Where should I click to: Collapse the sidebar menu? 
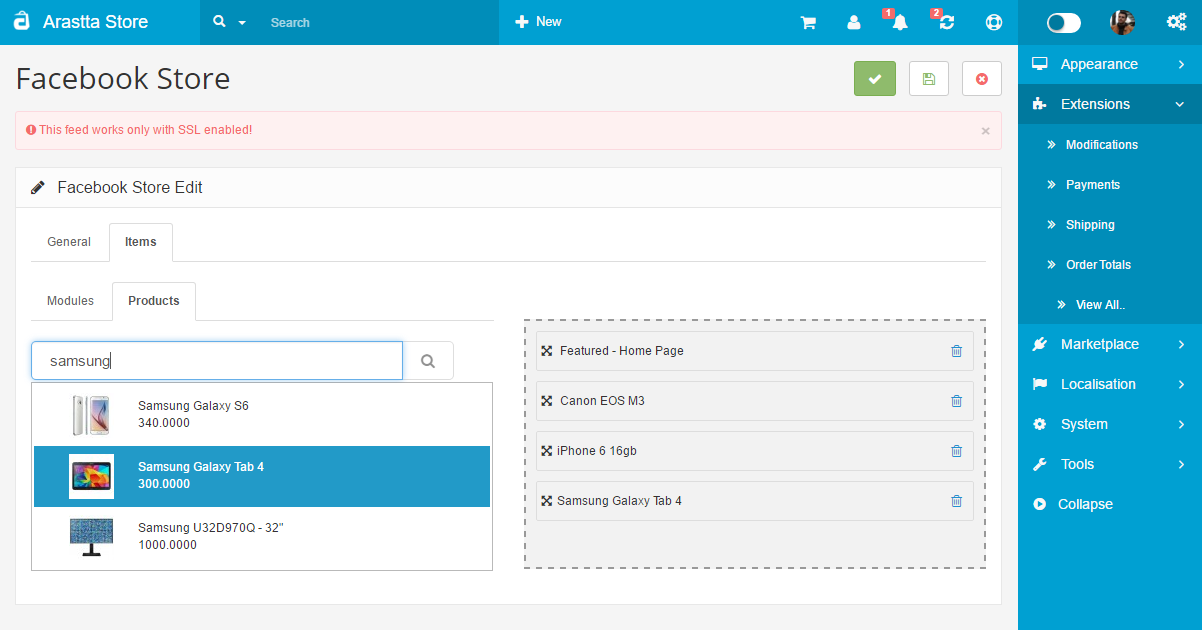[x=1085, y=504]
